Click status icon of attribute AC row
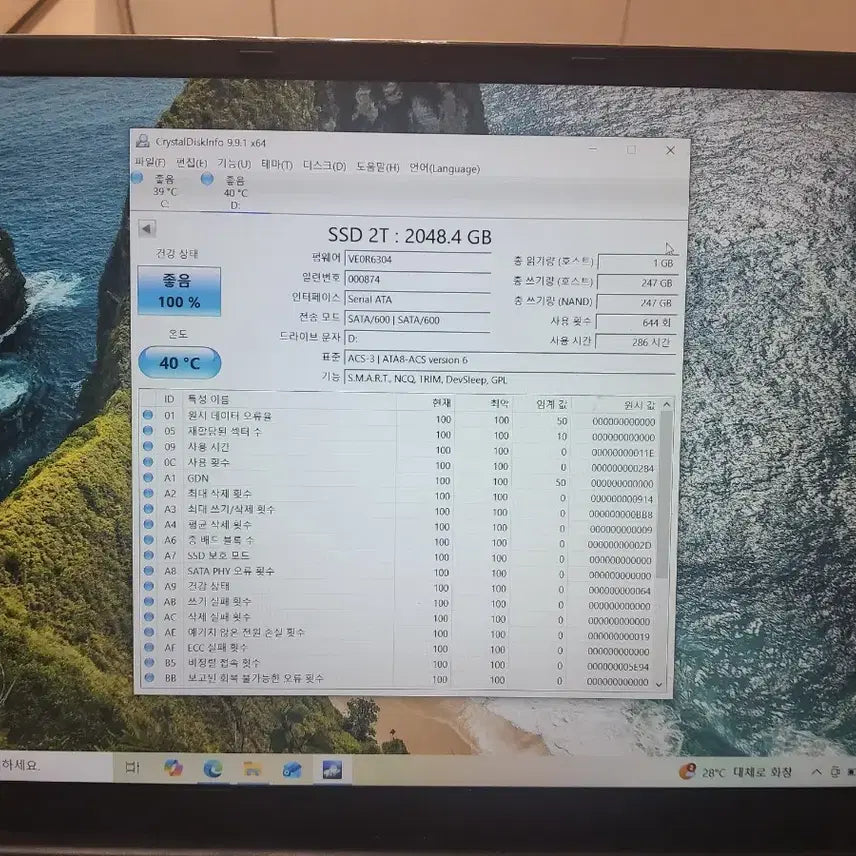This screenshot has height=856, width=856. coord(148,616)
